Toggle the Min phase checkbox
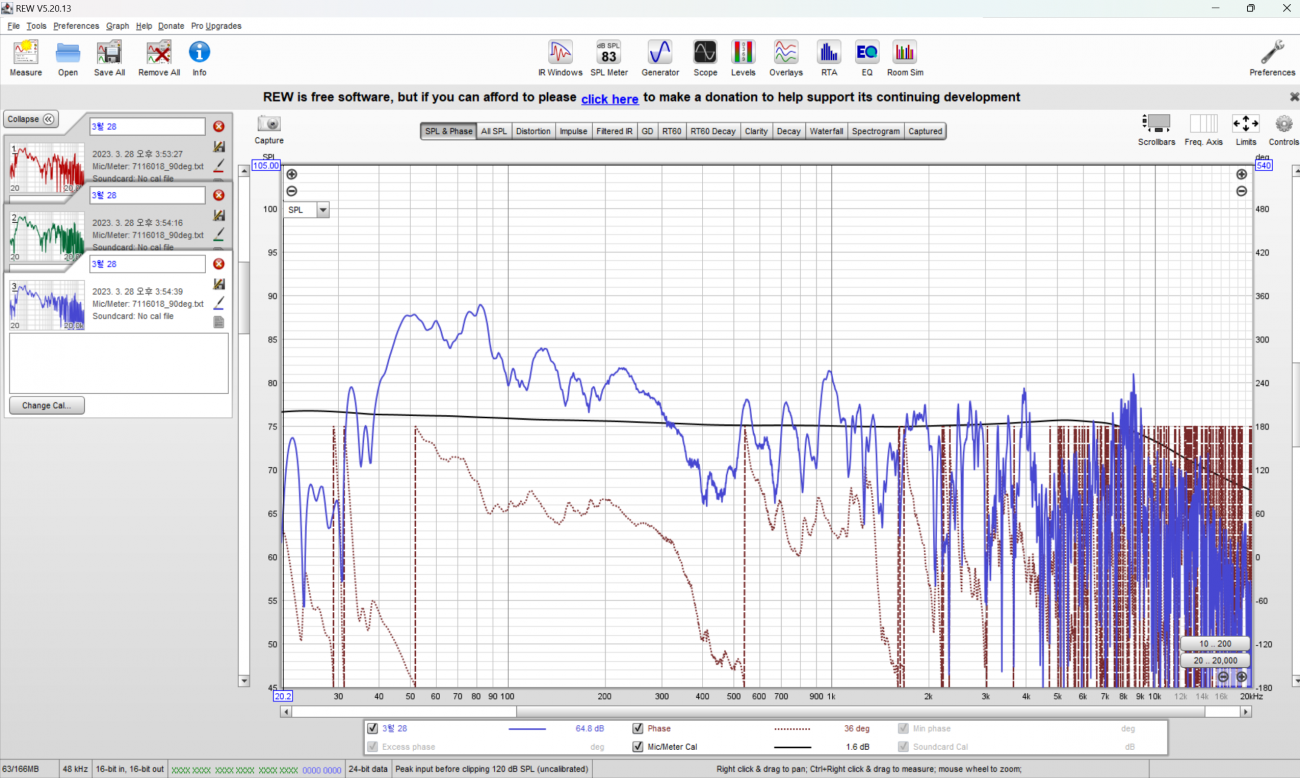This screenshot has width=1300, height=778. [x=904, y=729]
